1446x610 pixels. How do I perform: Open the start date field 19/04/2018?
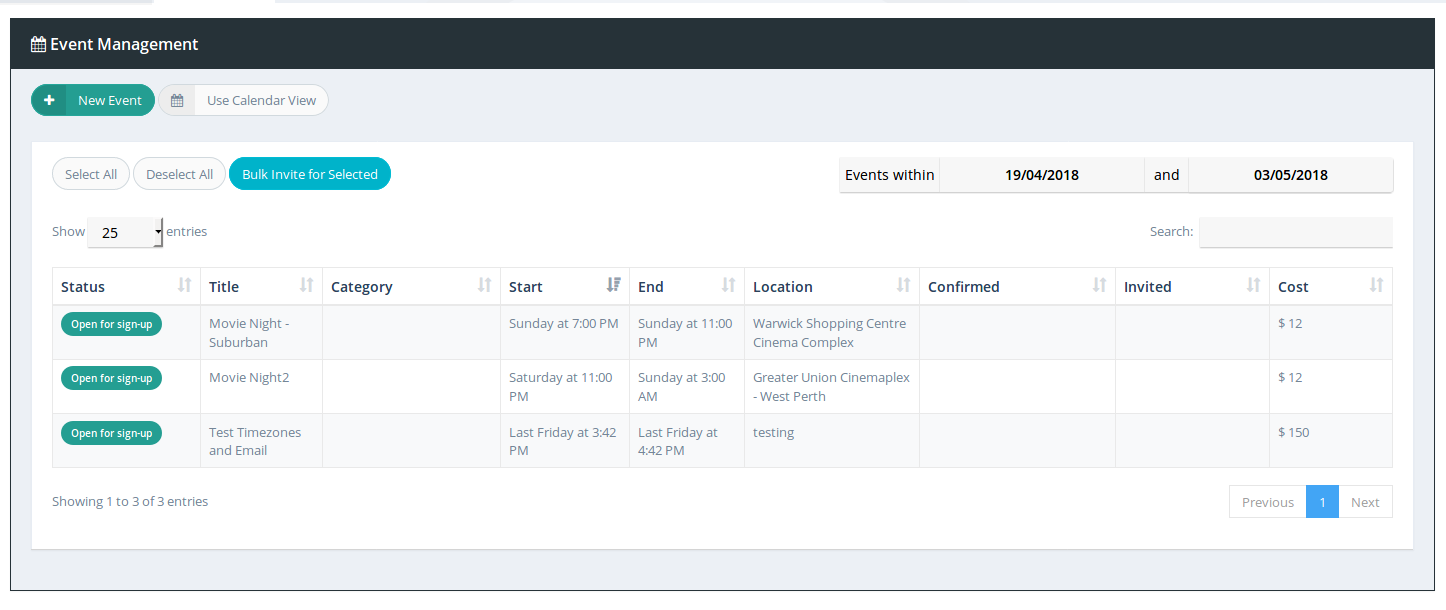(x=1042, y=175)
